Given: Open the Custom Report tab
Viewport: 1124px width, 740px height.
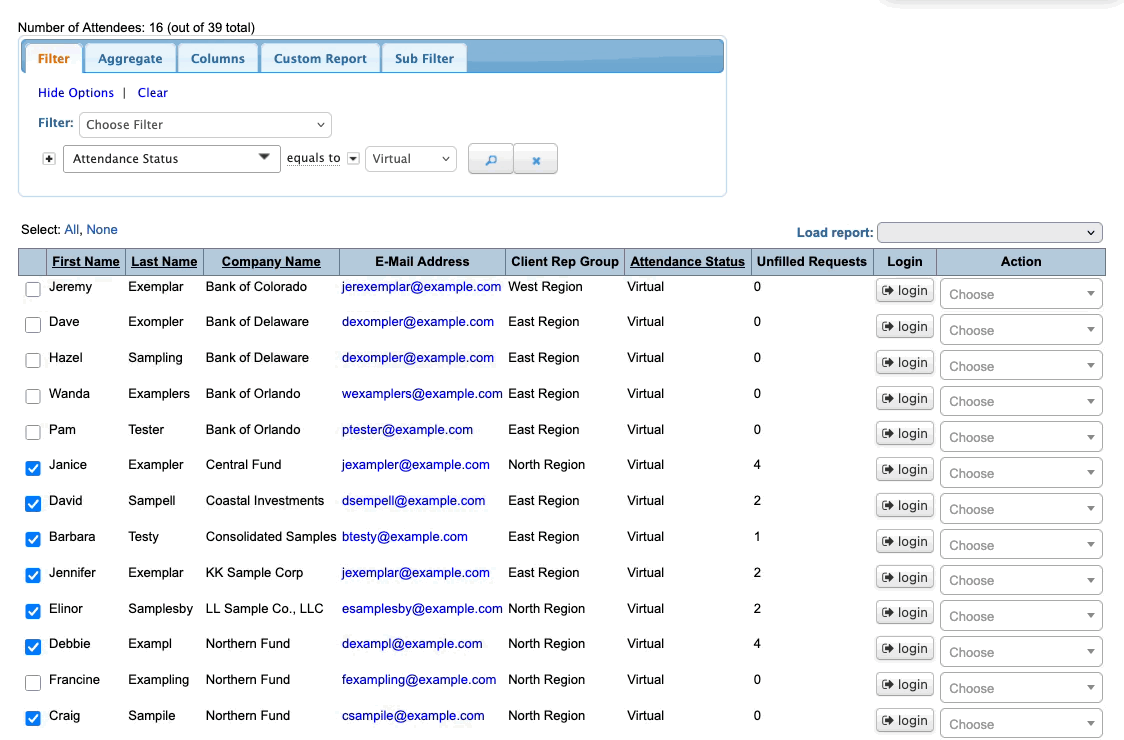Looking at the screenshot, I should (x=320, y=59).
